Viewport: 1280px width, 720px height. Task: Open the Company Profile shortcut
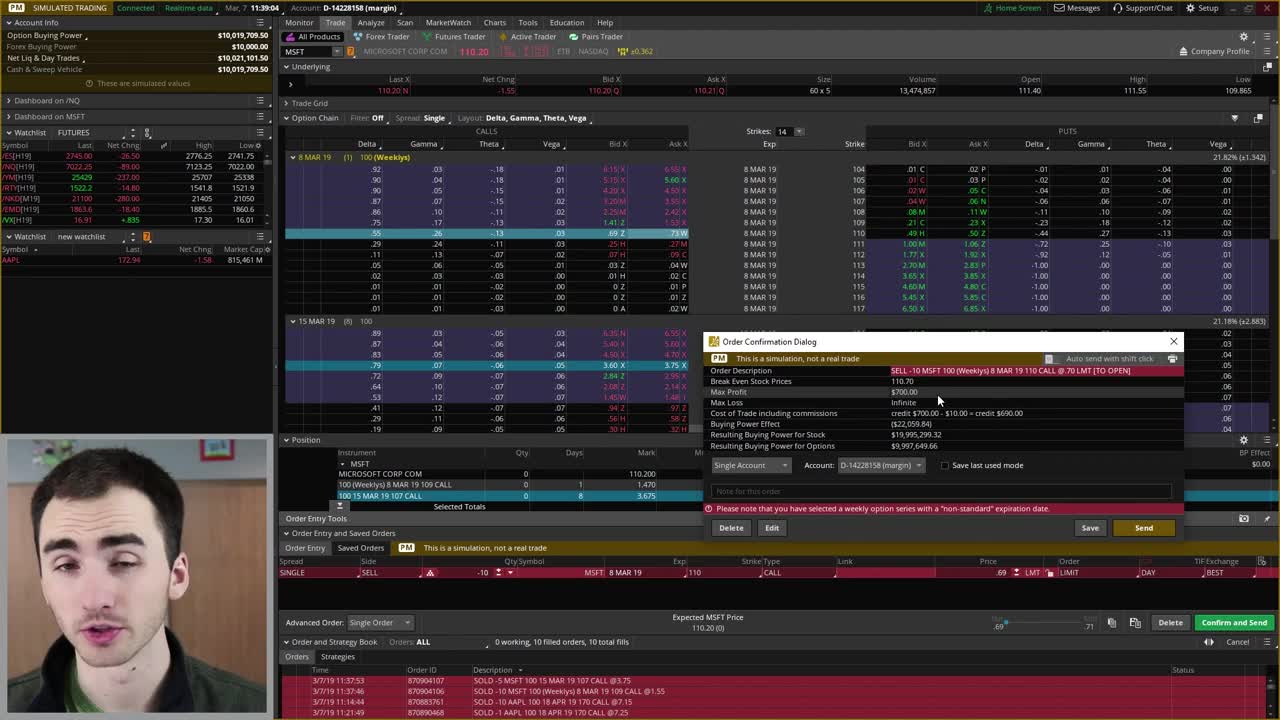[1214, 51]
